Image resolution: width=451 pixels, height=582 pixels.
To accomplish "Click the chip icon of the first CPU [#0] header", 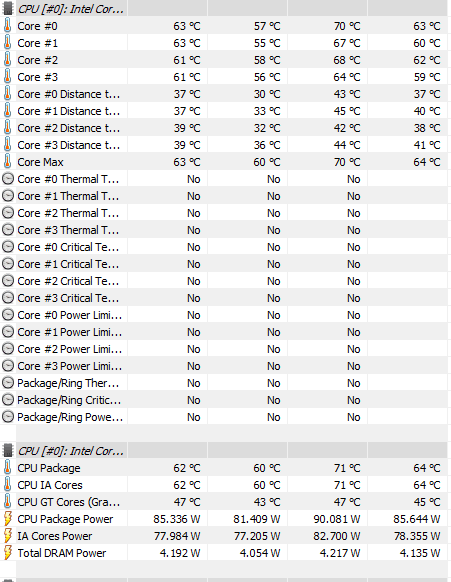I will pyautogui.click(x=8, y=9).
